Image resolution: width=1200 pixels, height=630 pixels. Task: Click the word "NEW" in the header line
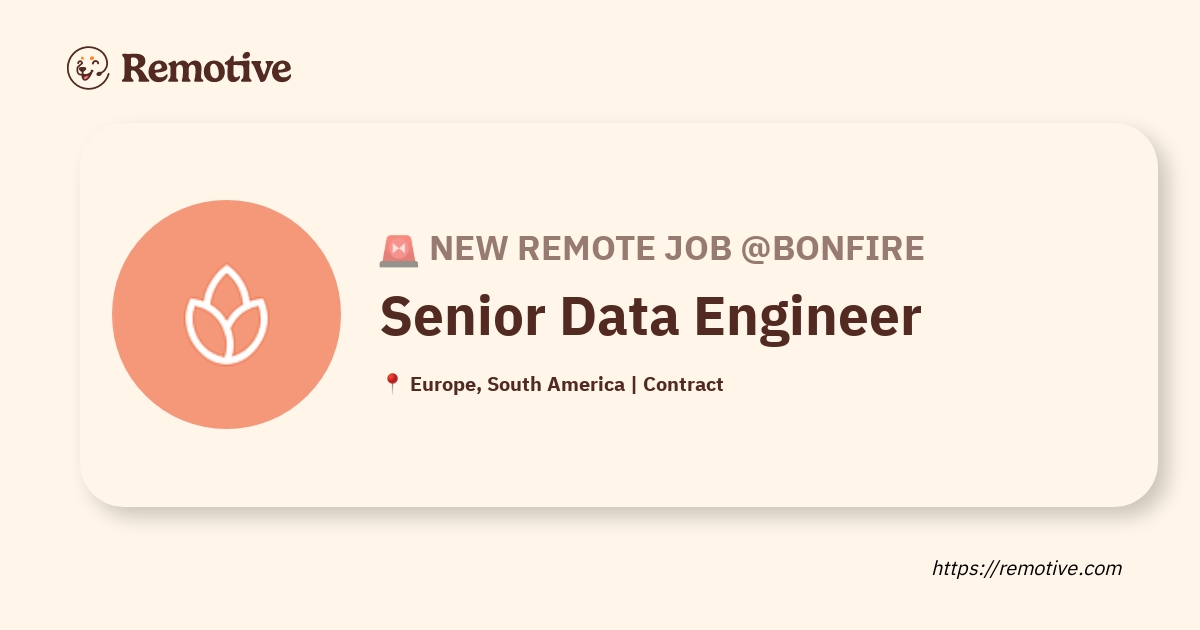(468, 249)
